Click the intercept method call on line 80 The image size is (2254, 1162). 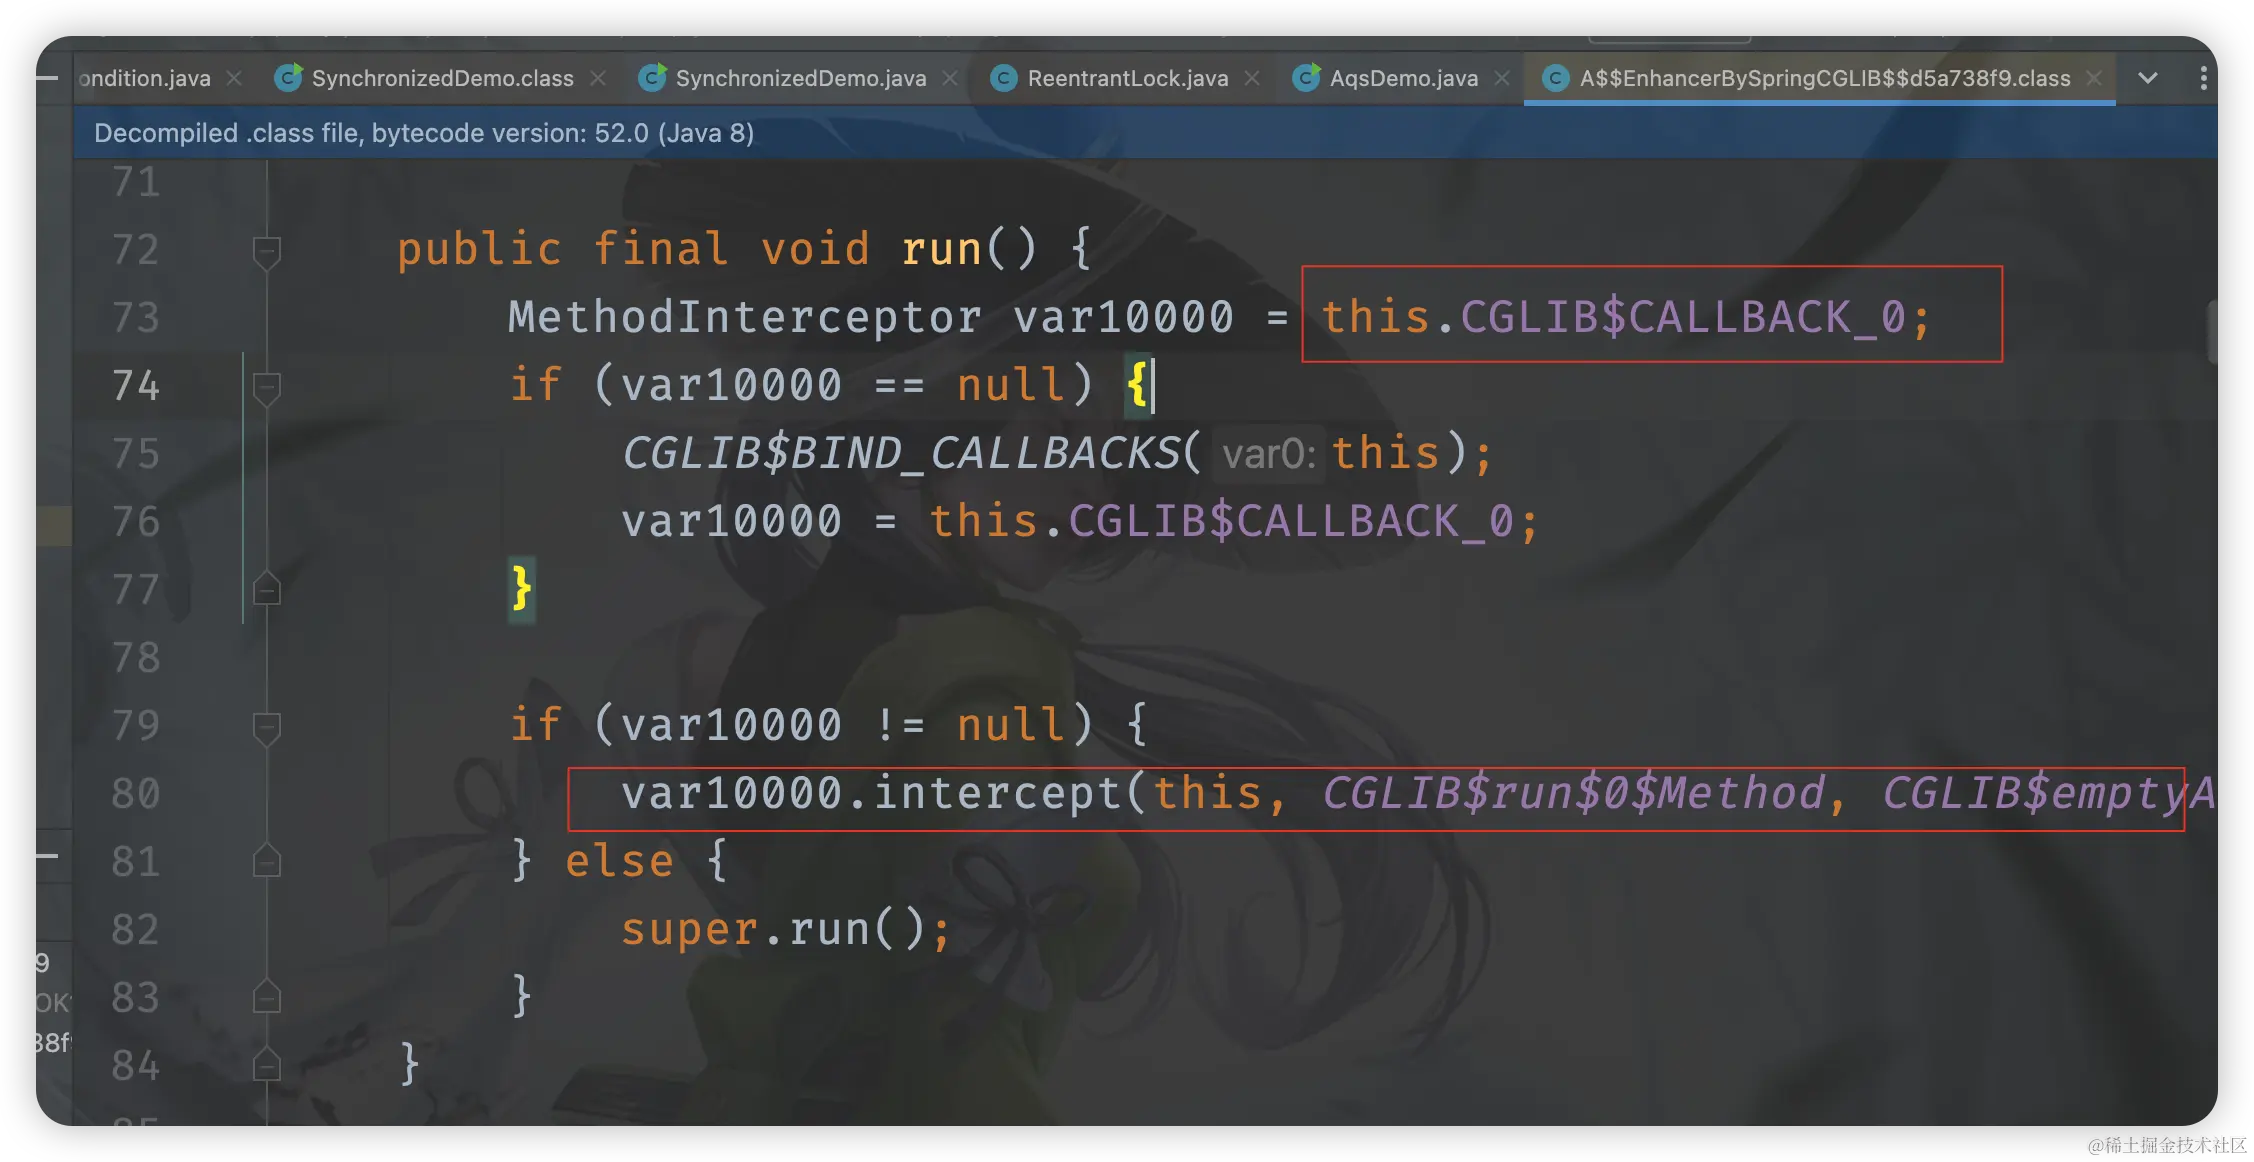pos(997,794)
